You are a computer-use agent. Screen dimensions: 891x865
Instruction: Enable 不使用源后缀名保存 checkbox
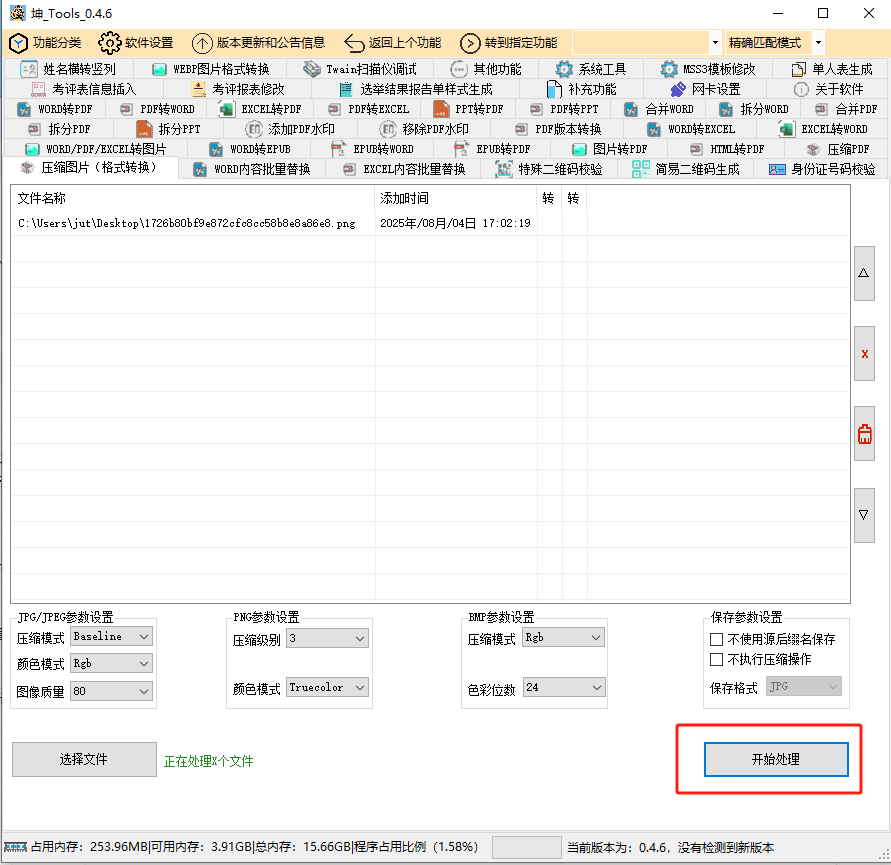(x=716, y=639)
